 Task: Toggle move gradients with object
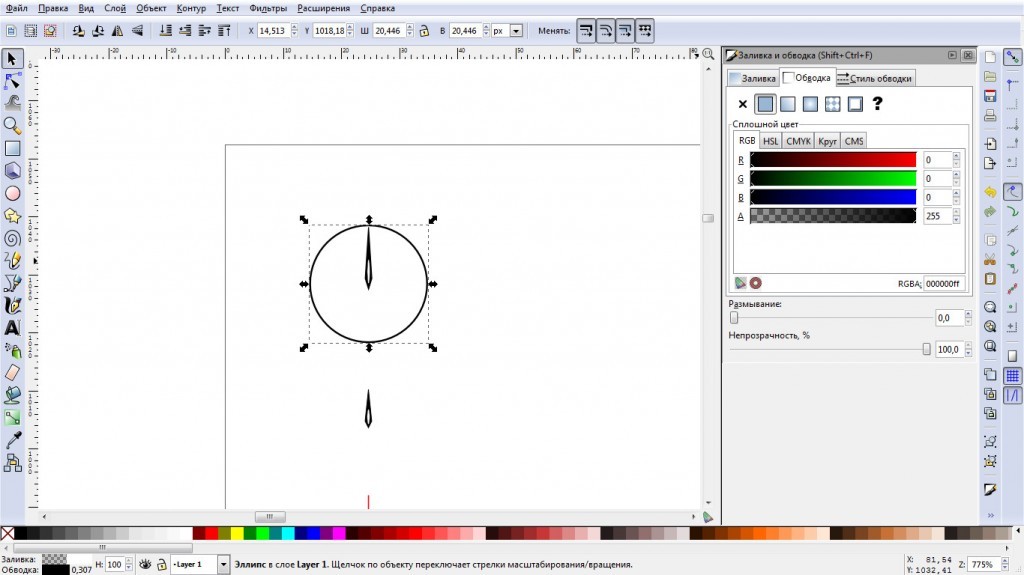point(625,31)
